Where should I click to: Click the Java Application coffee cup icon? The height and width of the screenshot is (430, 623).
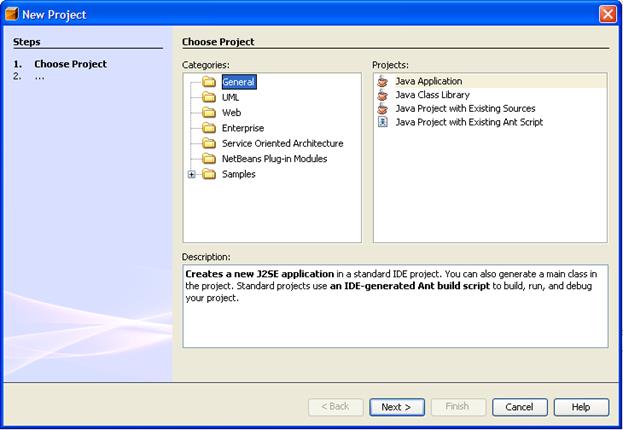click(382, 81)
